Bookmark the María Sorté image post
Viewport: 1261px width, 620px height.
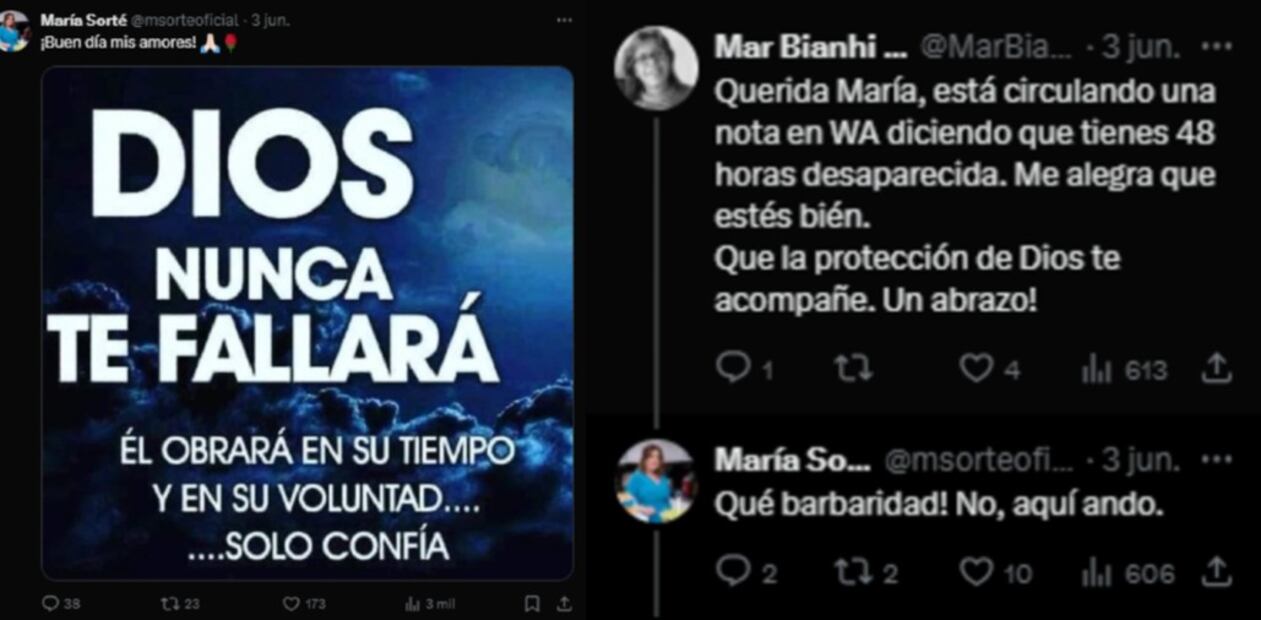[532, 604]
